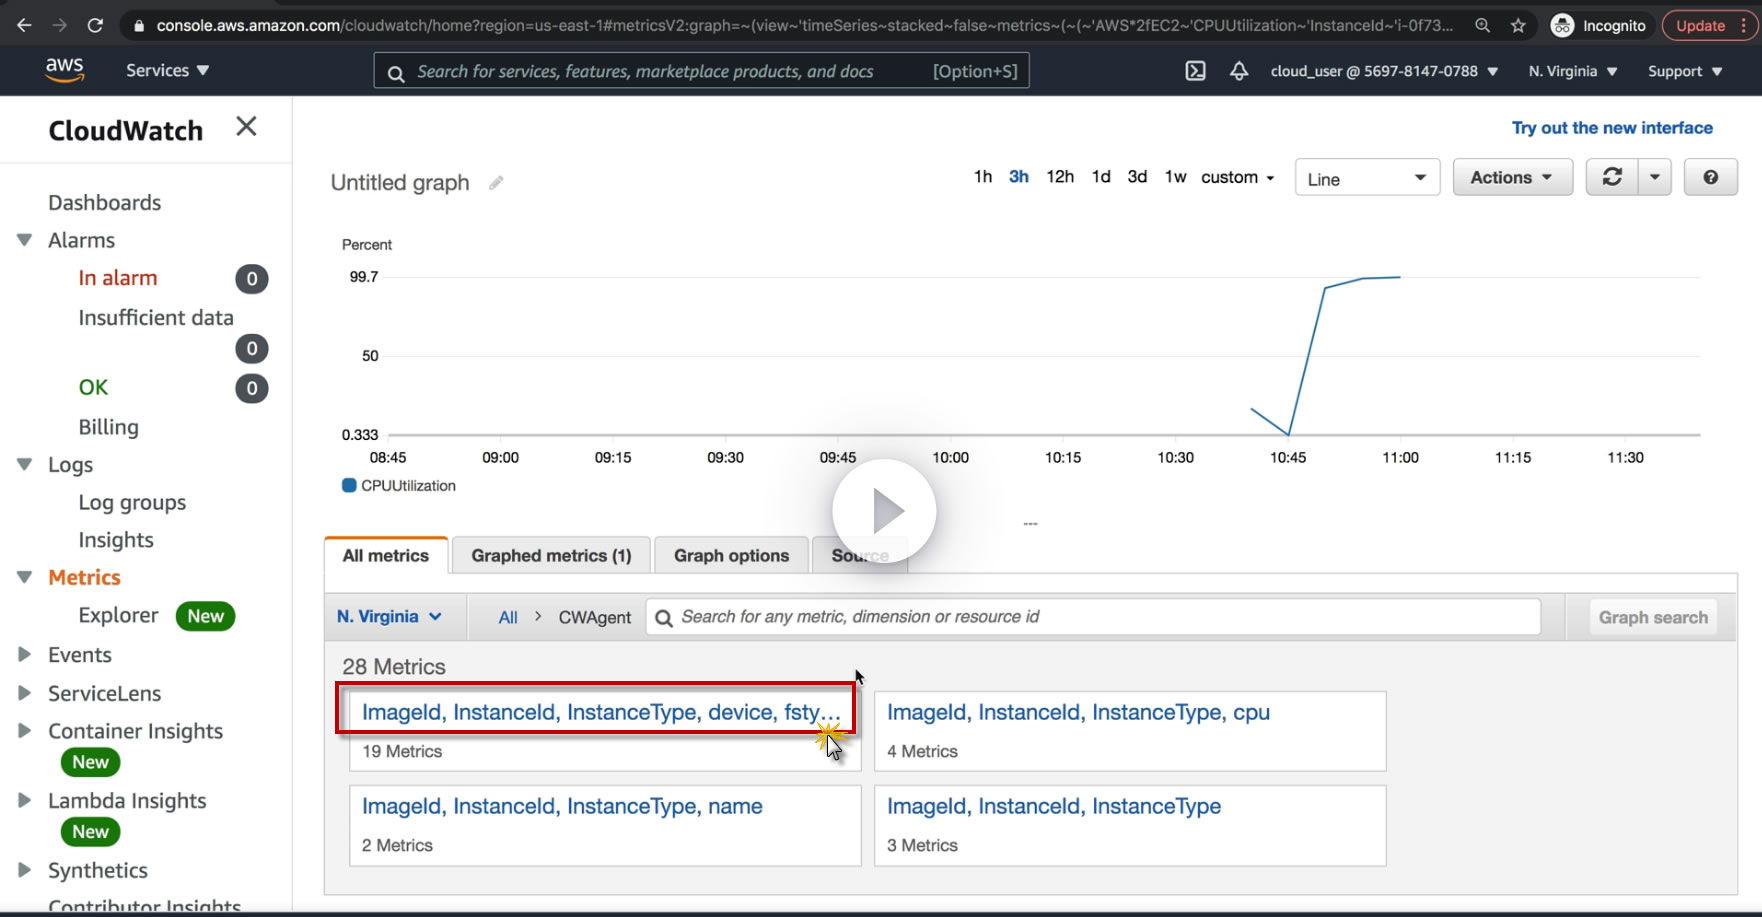Expand the refresh interval dropdown arrow
Screen dimensions: 1762x917
tap(1655, 177)
